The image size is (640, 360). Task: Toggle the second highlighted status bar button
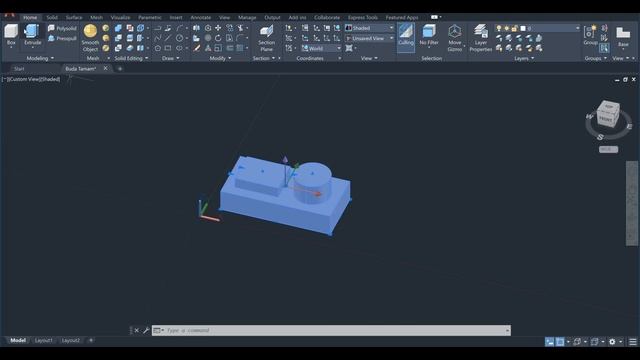[x=560, y=342]
